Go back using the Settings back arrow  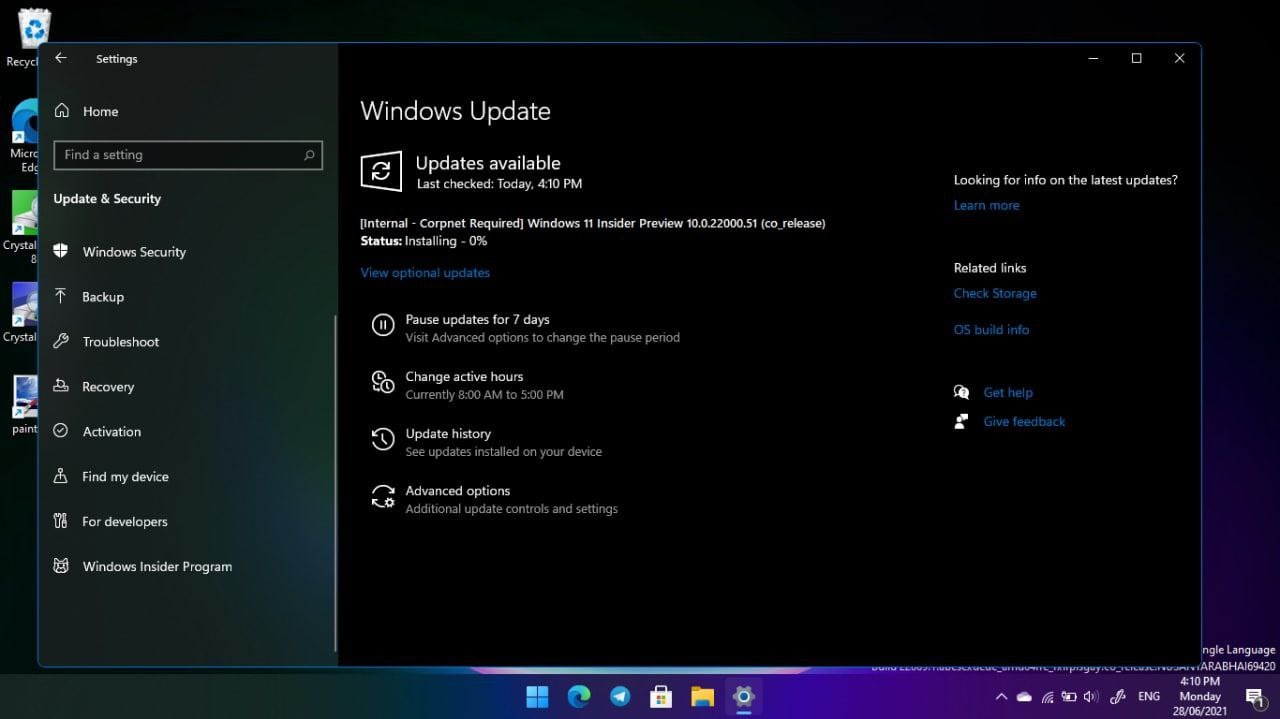point(61,58)
